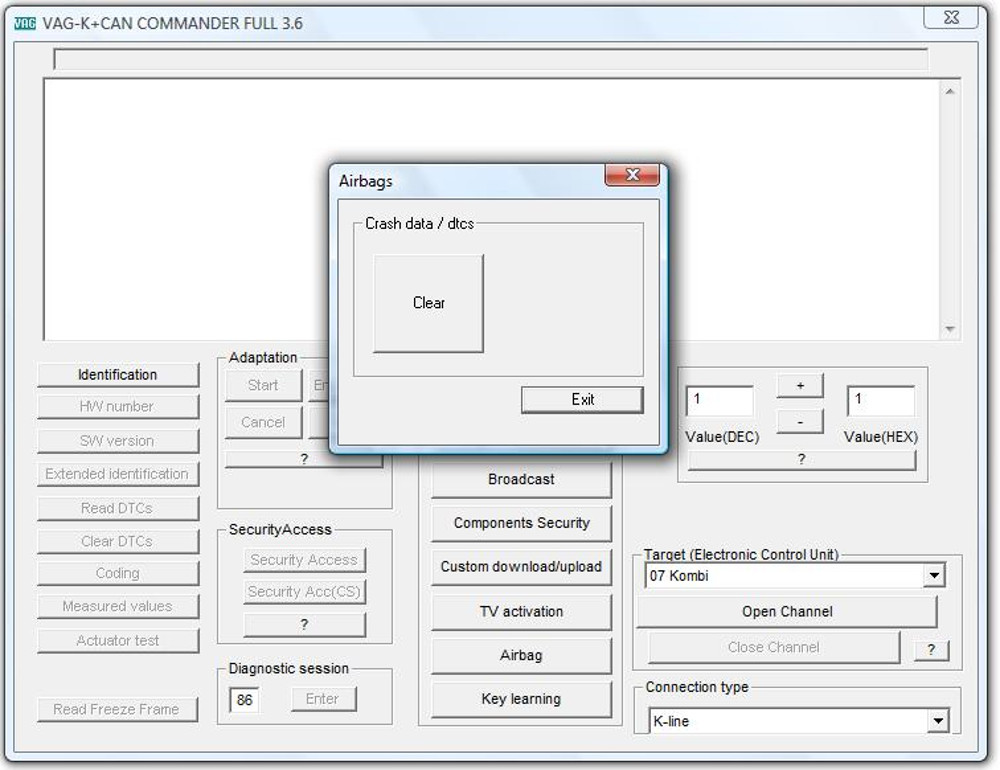
Task: Expand the Target ECU dropdown
Action: 934,575
